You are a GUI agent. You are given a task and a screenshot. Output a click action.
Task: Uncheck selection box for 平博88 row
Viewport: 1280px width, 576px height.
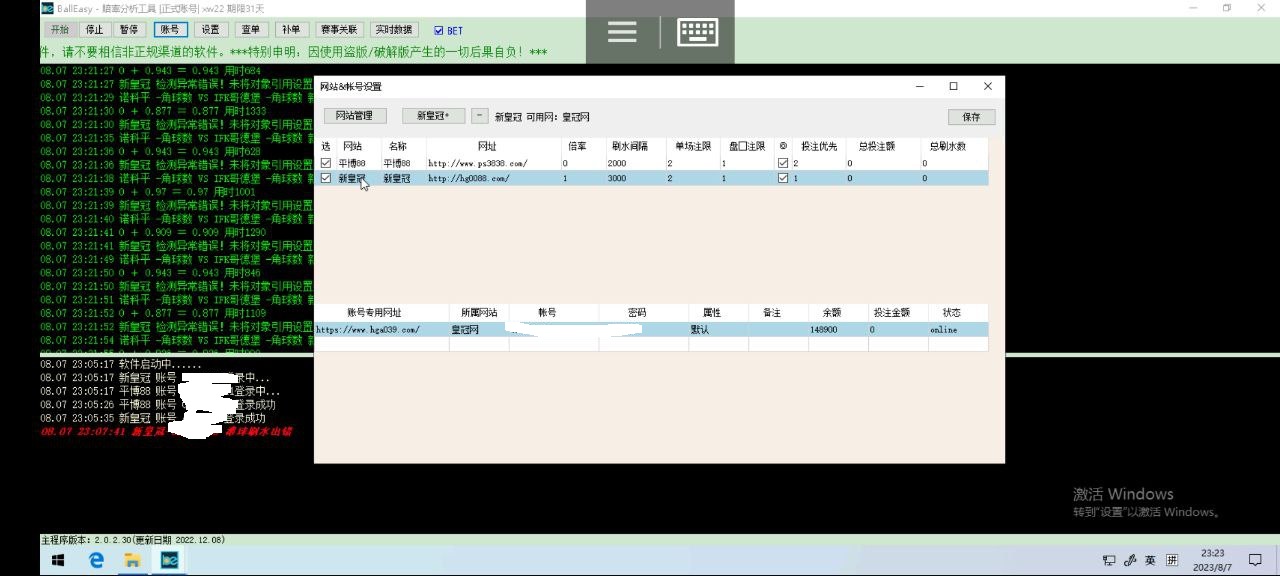[x=326, y=163]
